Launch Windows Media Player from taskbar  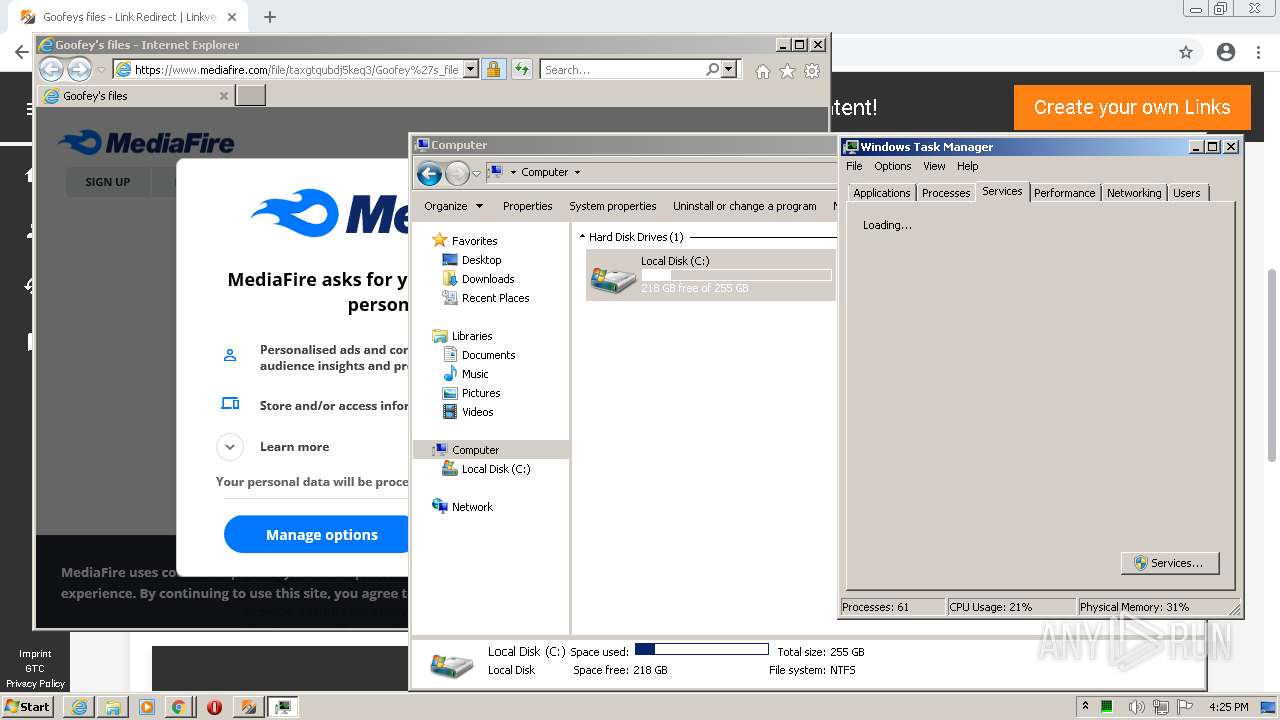[x=147, y=707]
